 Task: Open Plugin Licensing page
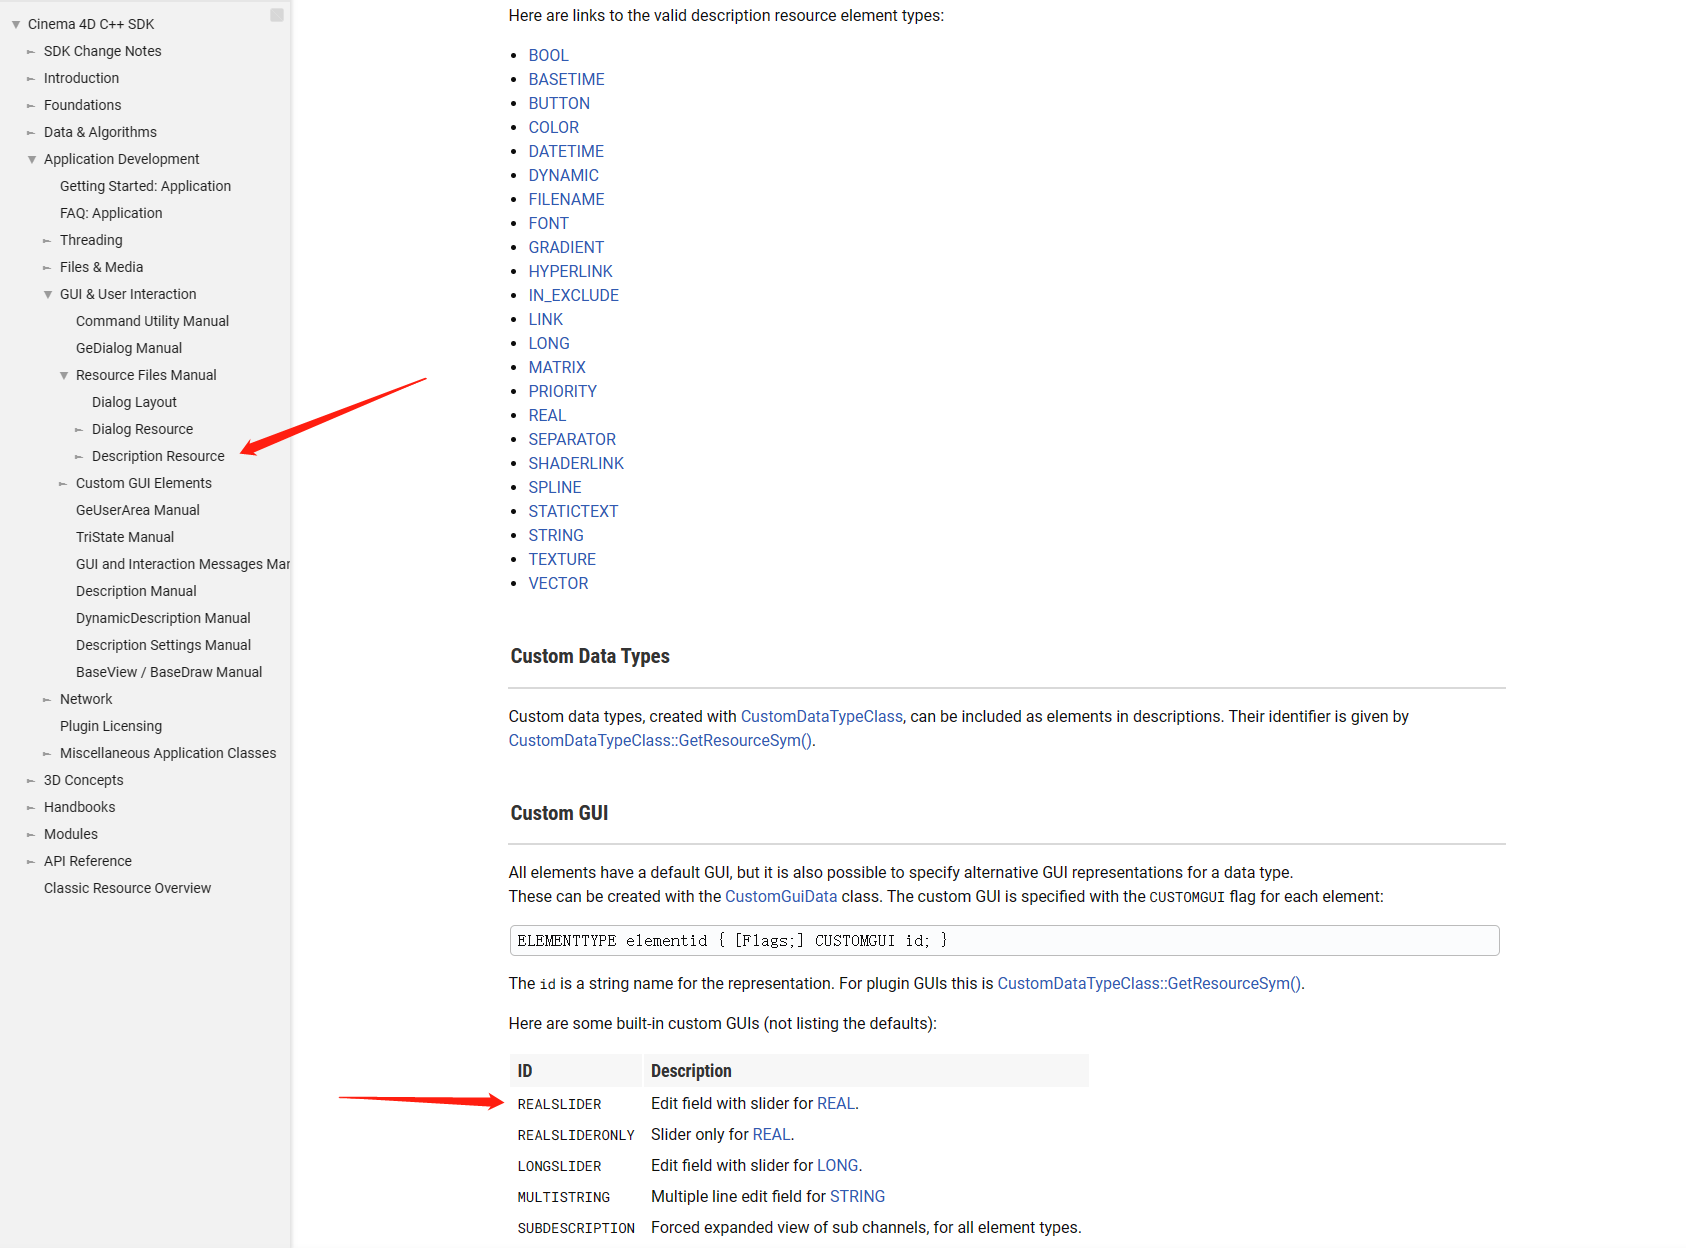click(x=111, y=726)
